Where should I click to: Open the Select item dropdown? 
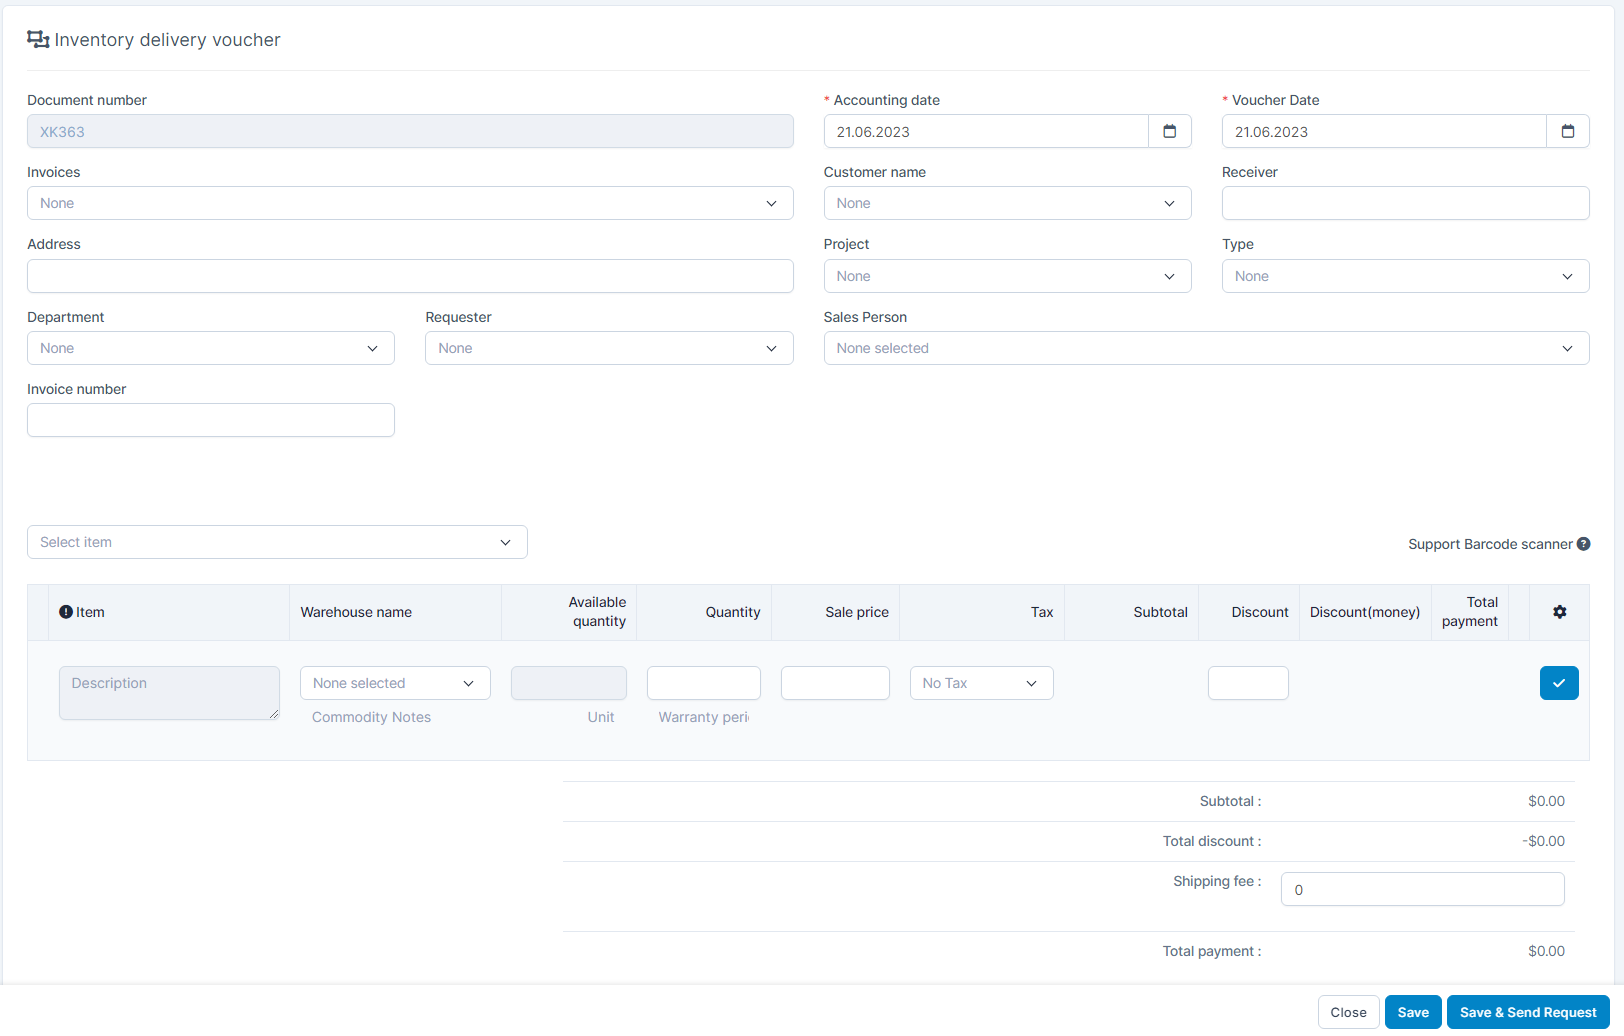(x=276, y=542)
